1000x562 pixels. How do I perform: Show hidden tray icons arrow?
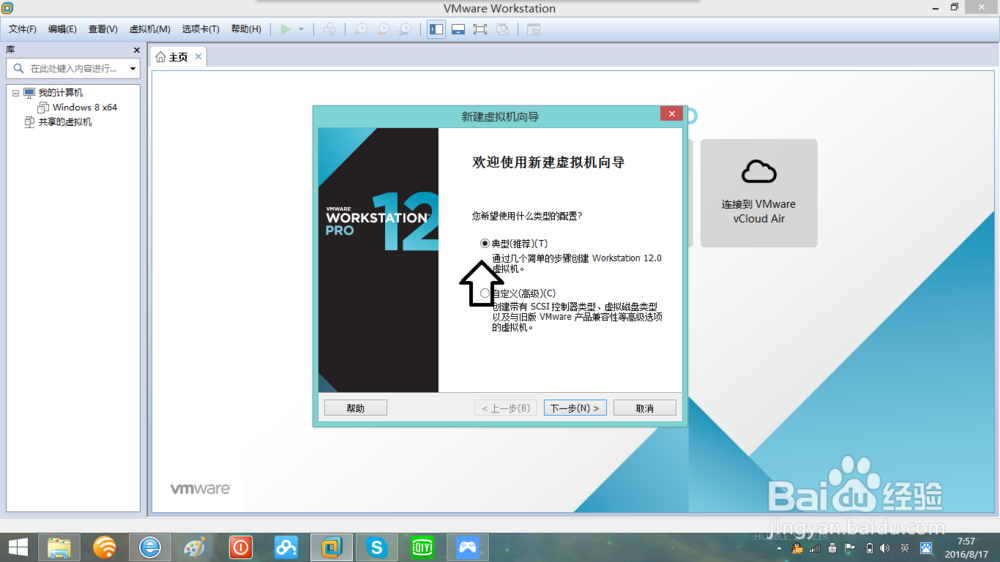click(779, 548)
